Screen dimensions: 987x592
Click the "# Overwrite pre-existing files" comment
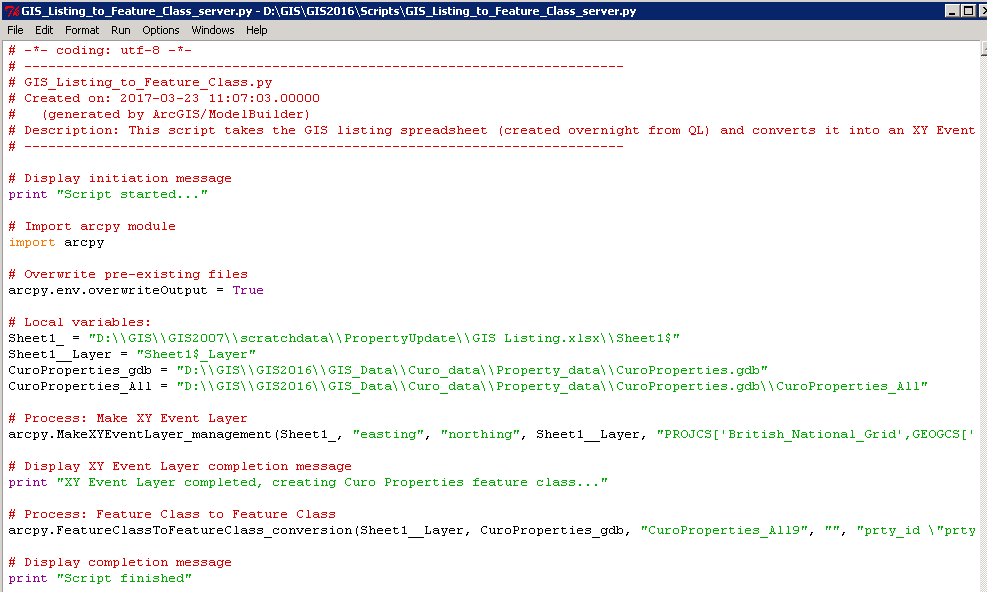tap(128, 275)
